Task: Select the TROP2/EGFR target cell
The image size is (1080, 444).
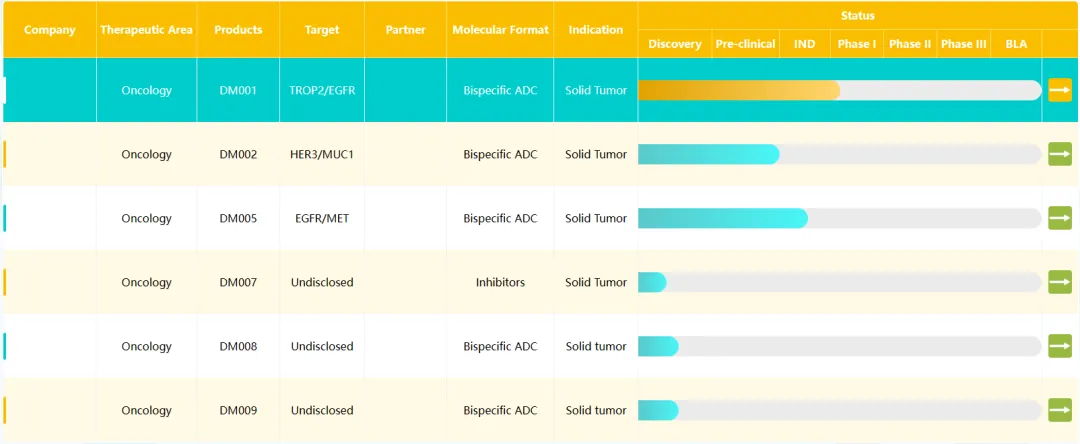Action: click(x=322, y=90)
